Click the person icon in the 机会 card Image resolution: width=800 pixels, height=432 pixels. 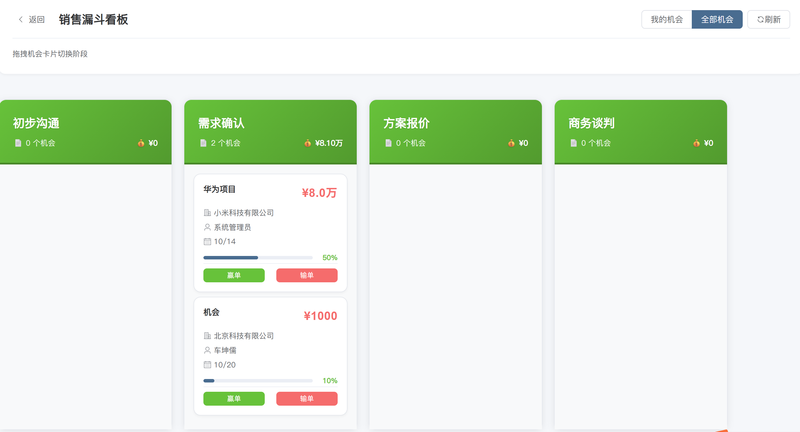(207, 350)
